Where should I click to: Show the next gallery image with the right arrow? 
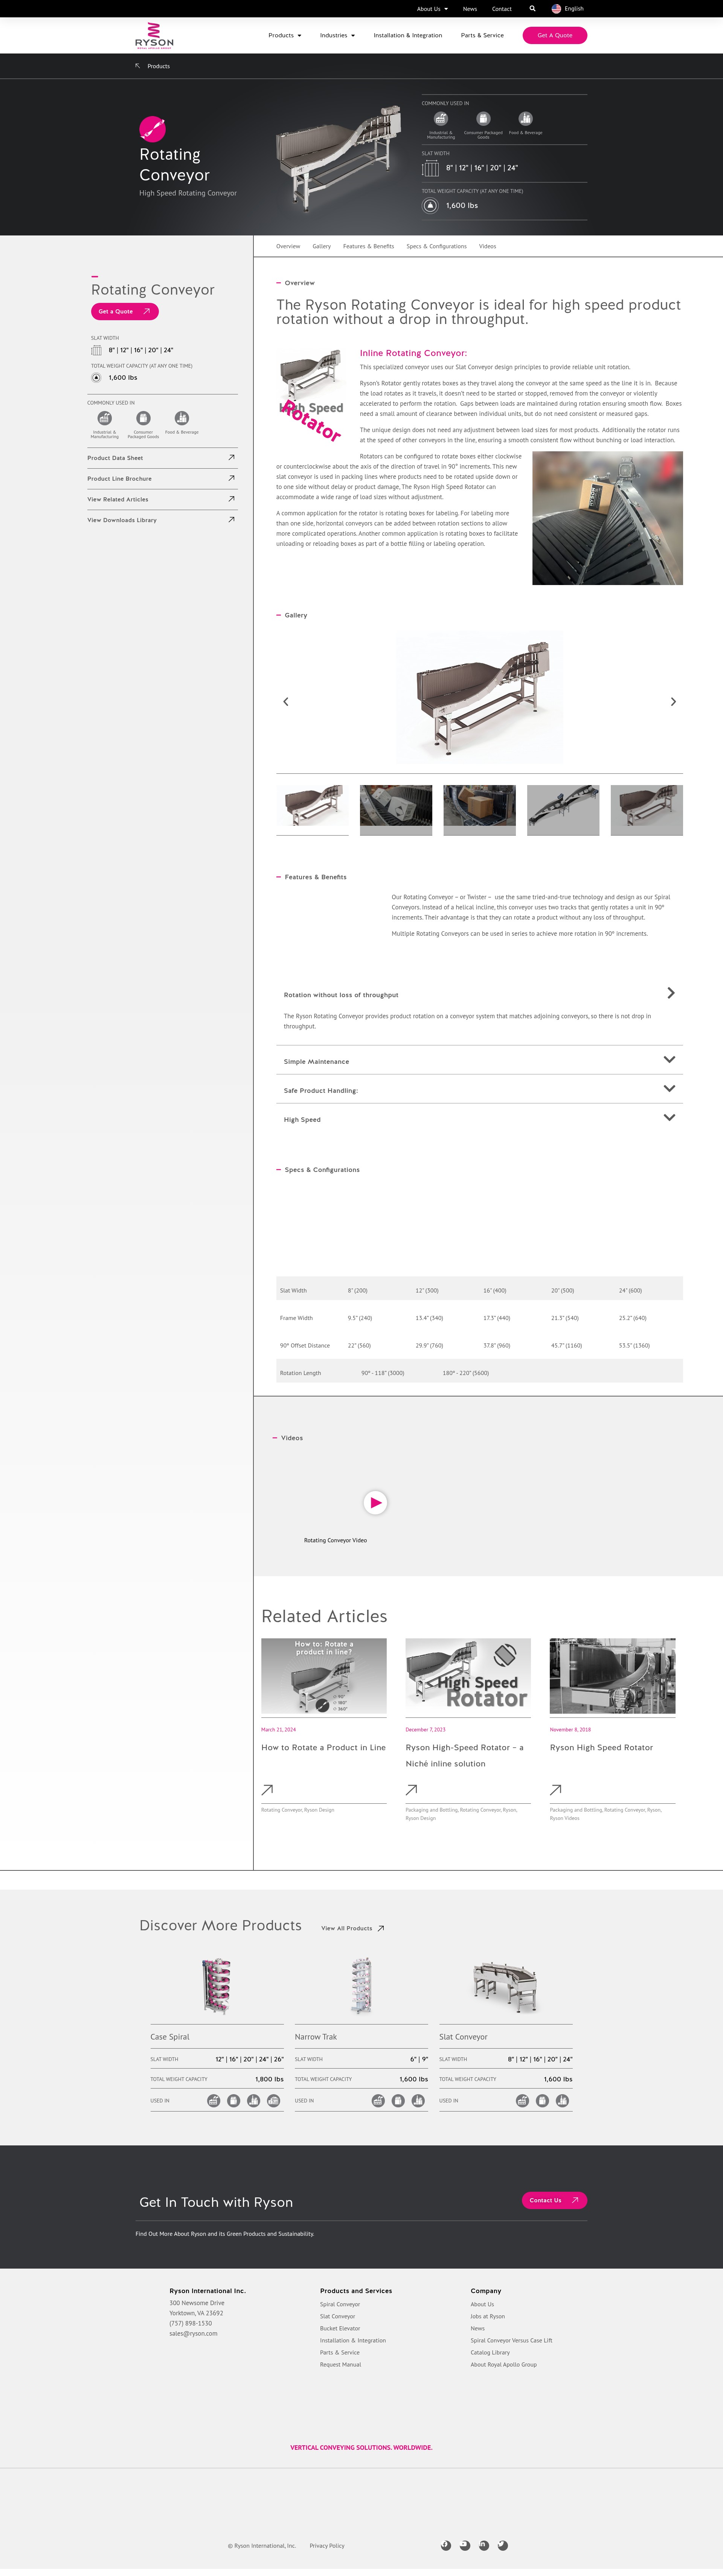coord(673,702)
